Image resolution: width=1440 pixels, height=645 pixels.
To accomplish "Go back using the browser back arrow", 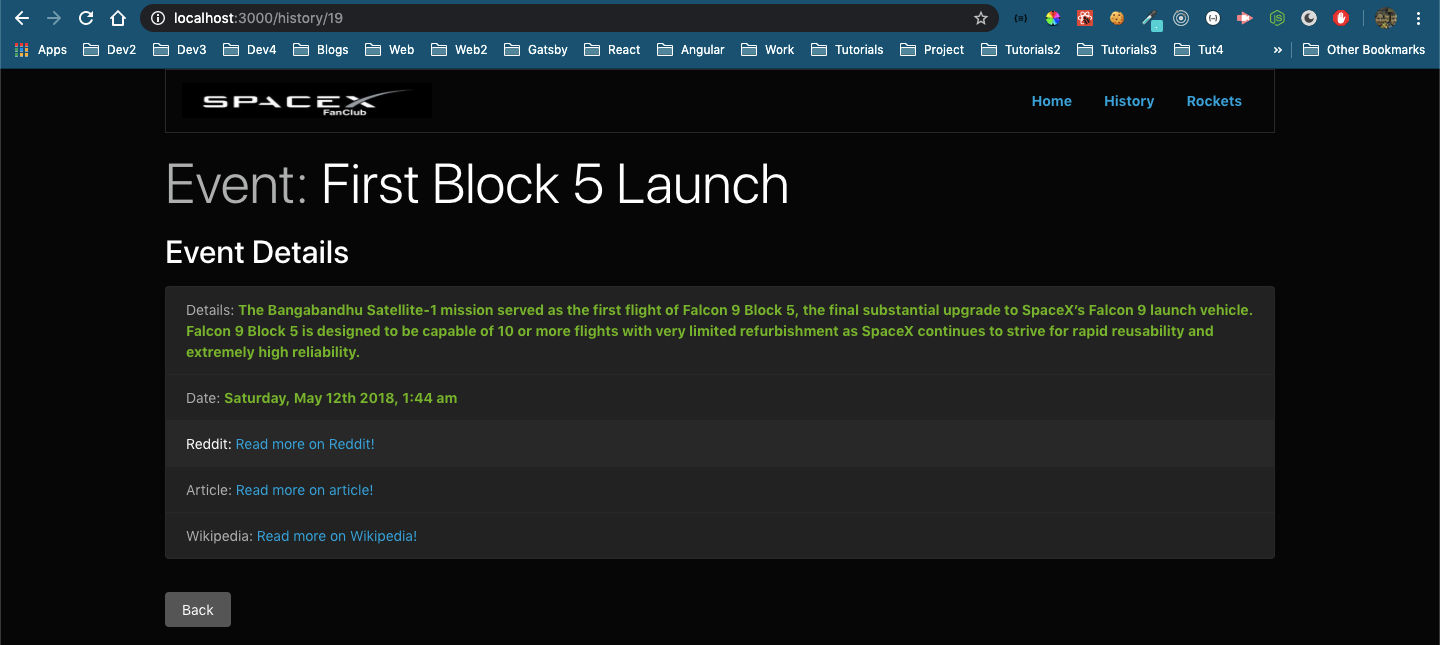I will (22, 18).
